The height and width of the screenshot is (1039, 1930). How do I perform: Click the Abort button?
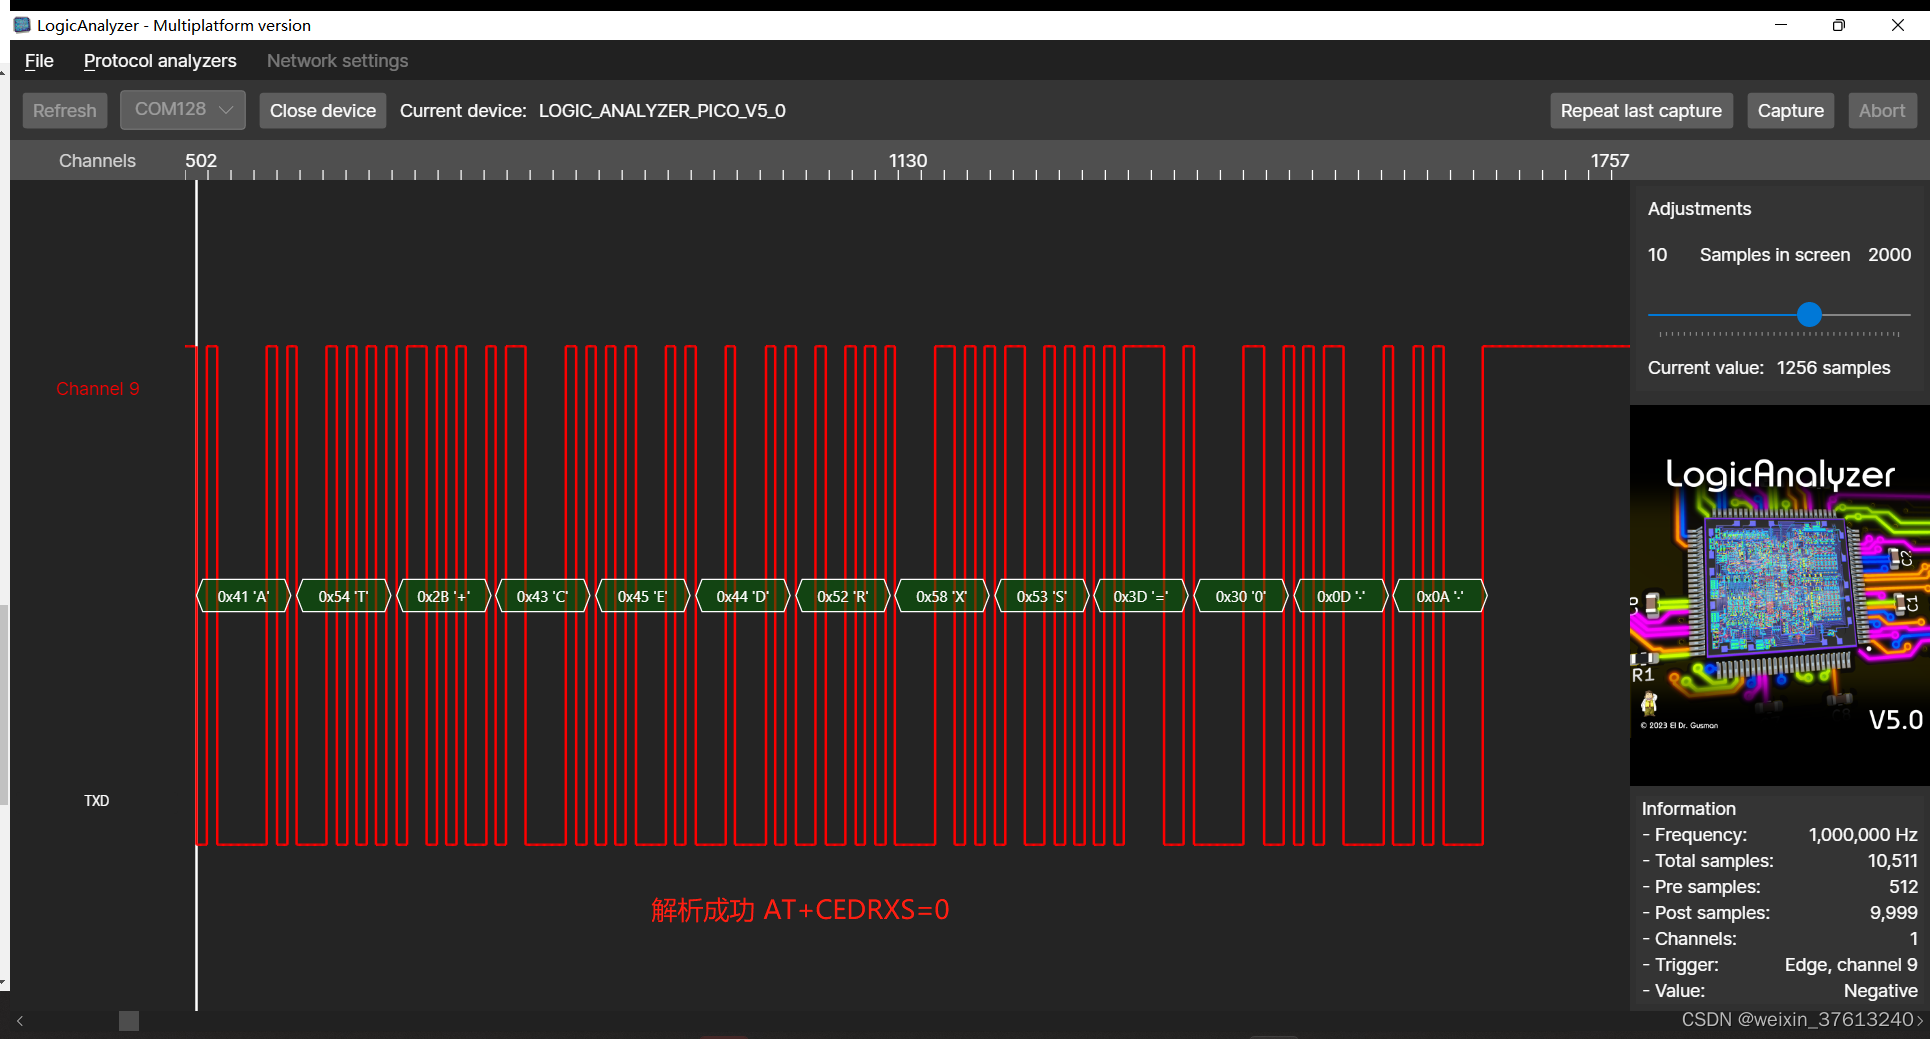(x=1882, y=110)
